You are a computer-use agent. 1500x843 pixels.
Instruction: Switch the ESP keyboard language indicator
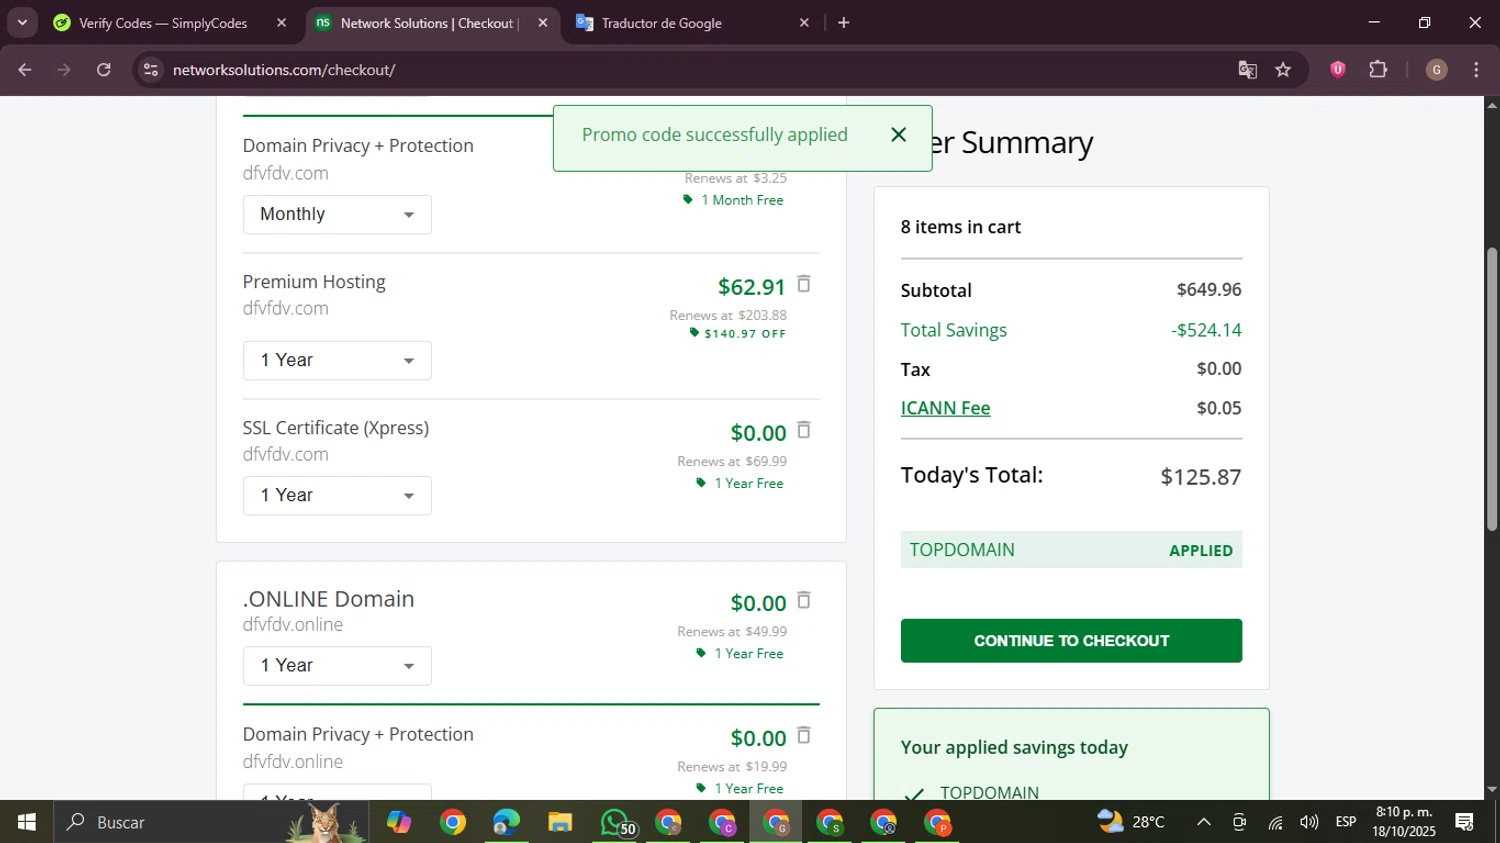(1346, 822)
